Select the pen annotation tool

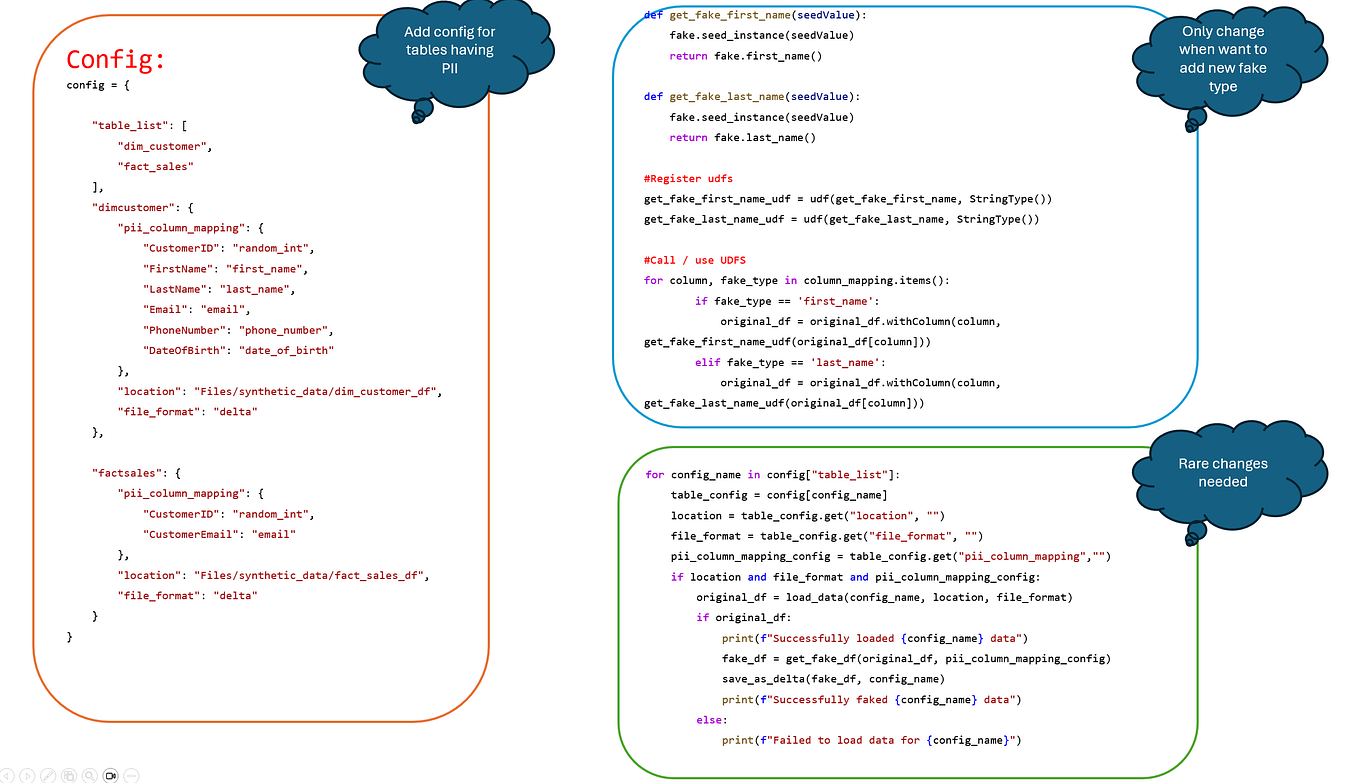tap(48, 775)
